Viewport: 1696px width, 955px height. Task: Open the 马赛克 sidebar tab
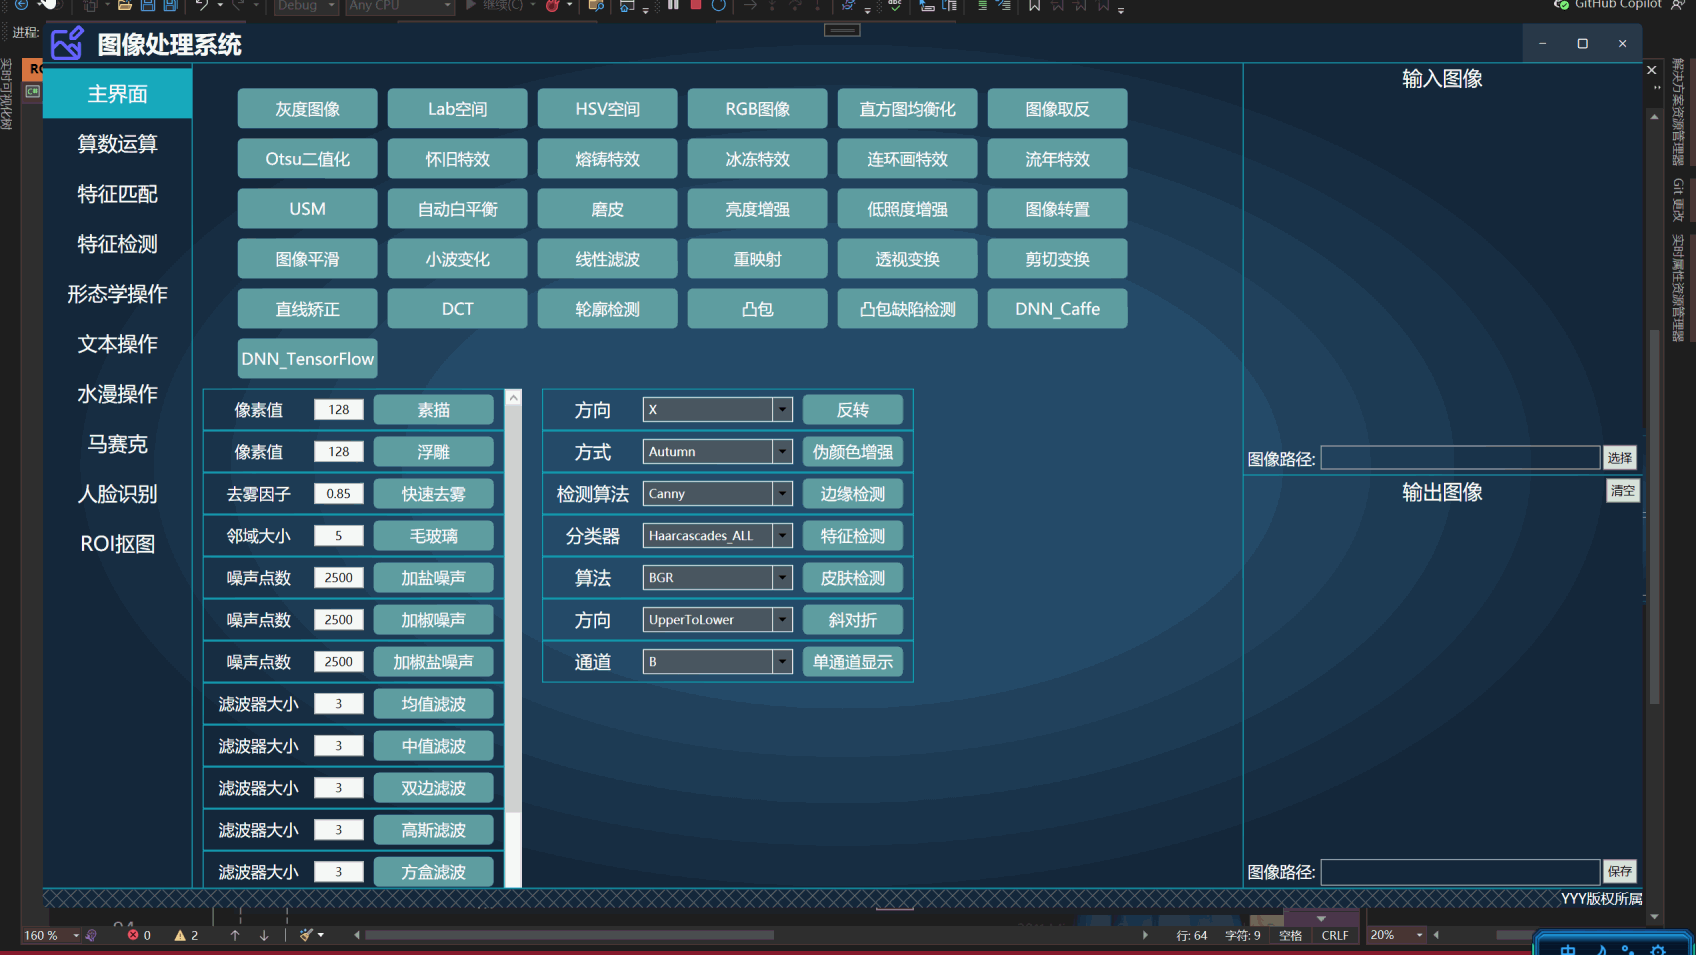[x=117, y=444]
